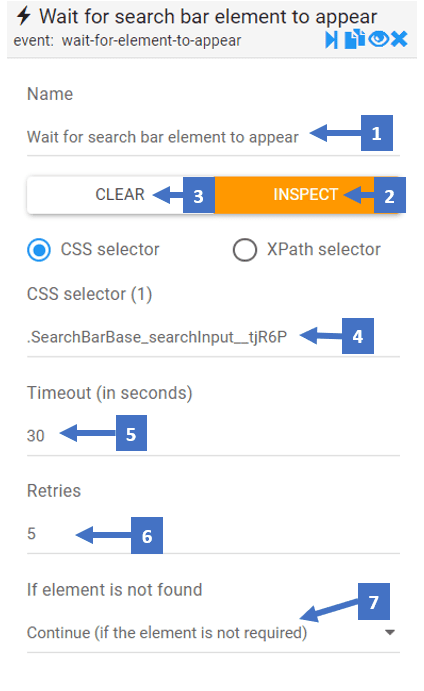
Task: Duplicate the event with copy icon
Action: (355, 39)
